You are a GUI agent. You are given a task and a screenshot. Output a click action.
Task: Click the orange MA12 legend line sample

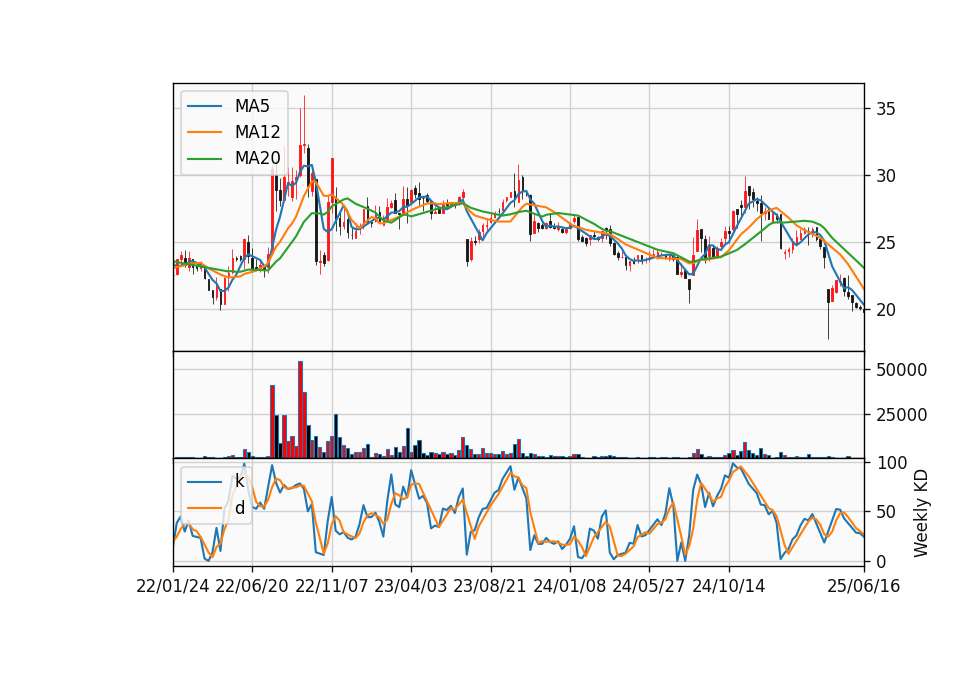[x=204, y=132]
